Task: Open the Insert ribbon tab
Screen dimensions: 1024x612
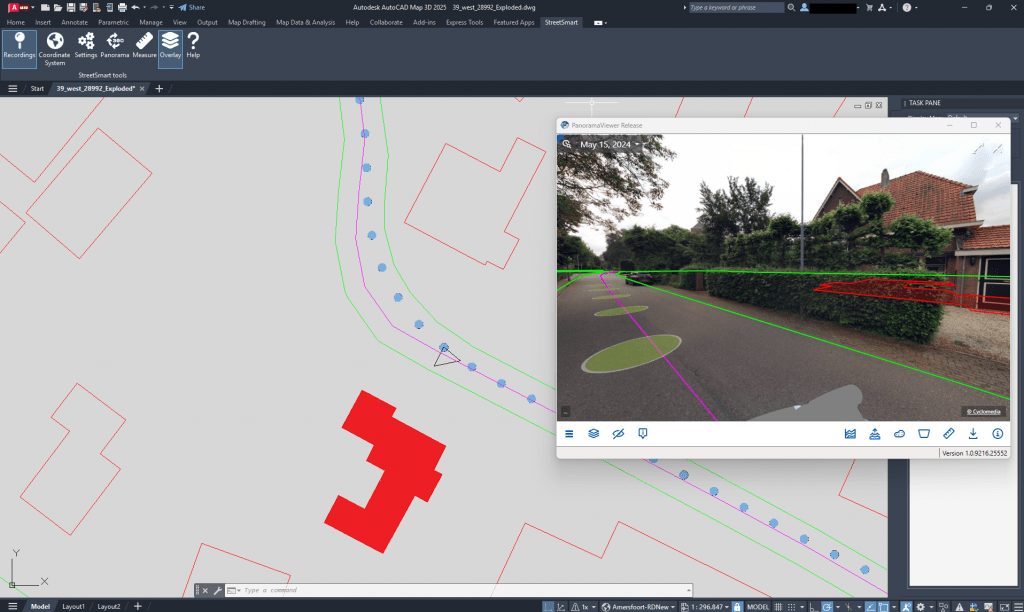Action: pyautogui.click(x=43, y=22)
